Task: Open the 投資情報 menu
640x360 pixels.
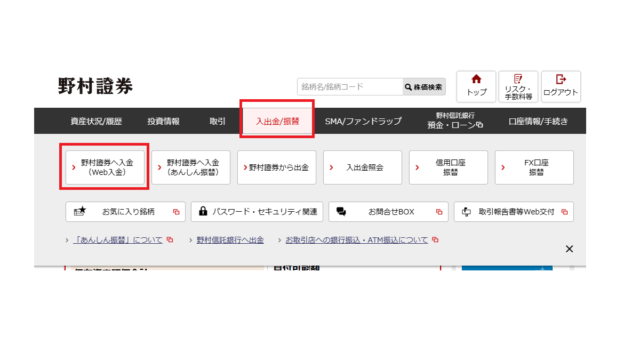Action: (163, 121)
